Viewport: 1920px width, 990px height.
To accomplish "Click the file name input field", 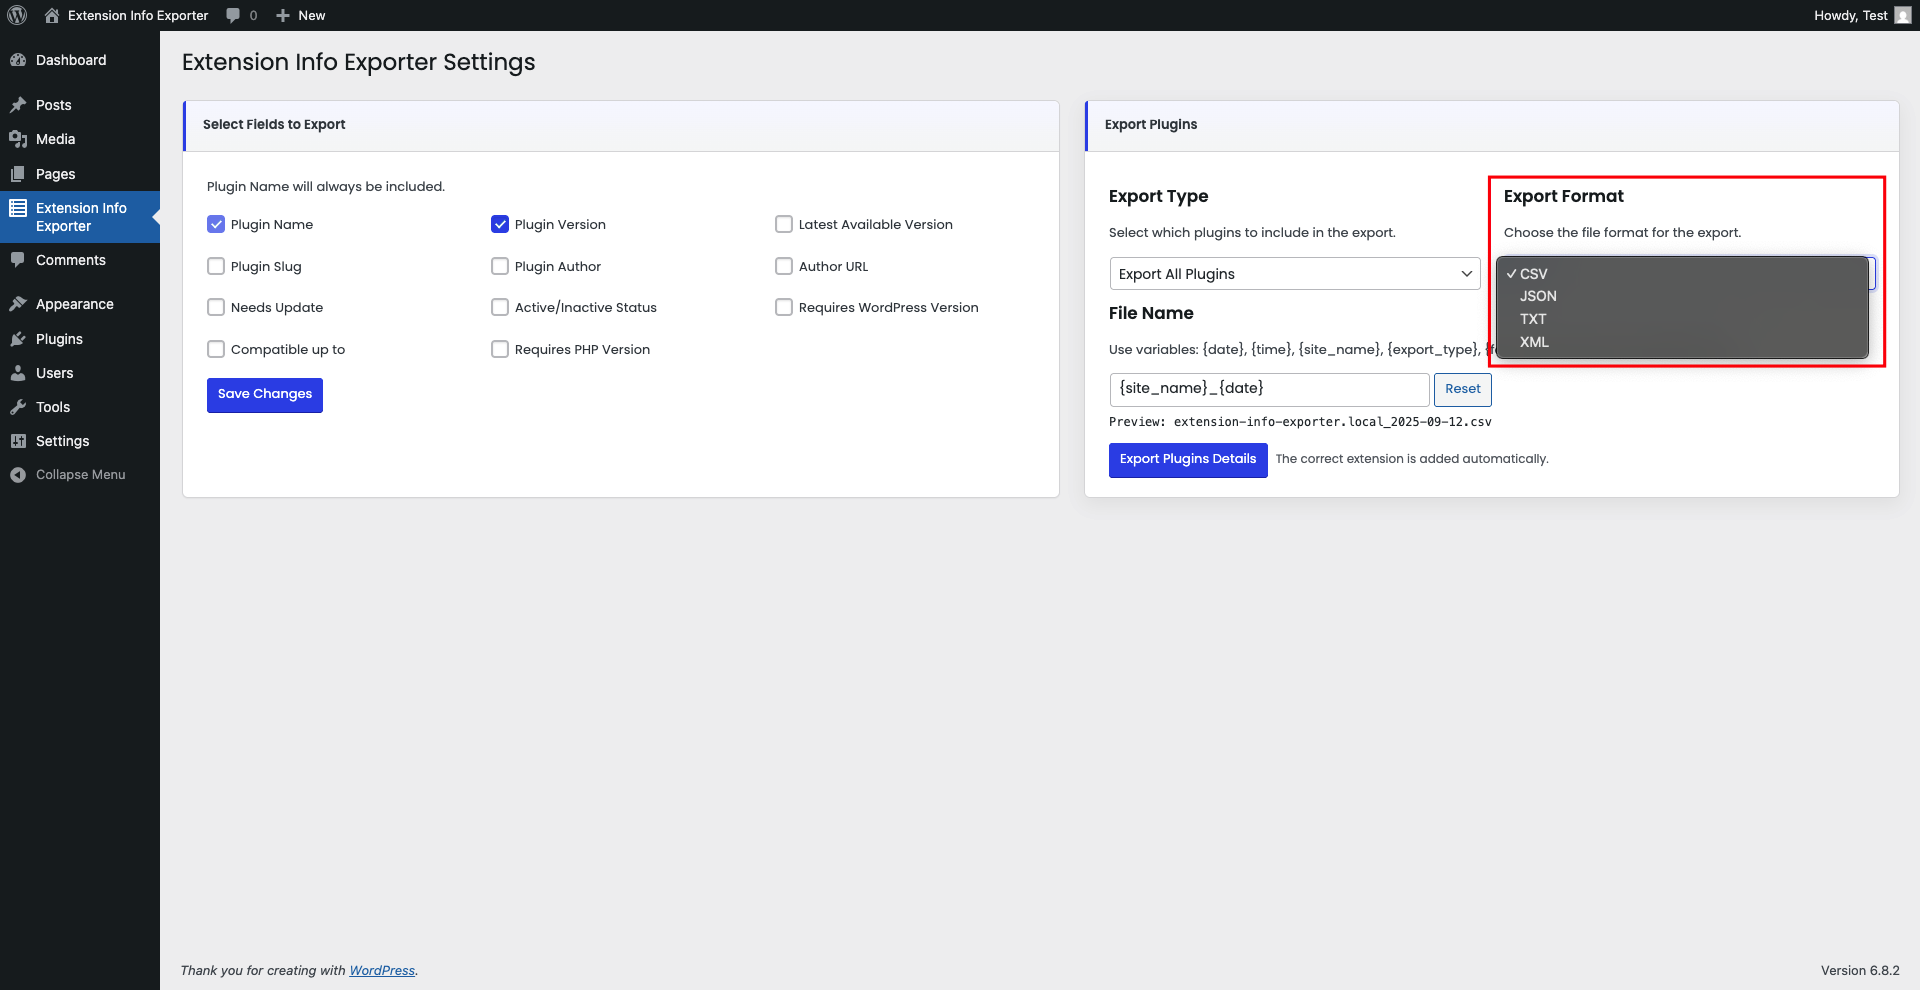I will click(1268, 389).
